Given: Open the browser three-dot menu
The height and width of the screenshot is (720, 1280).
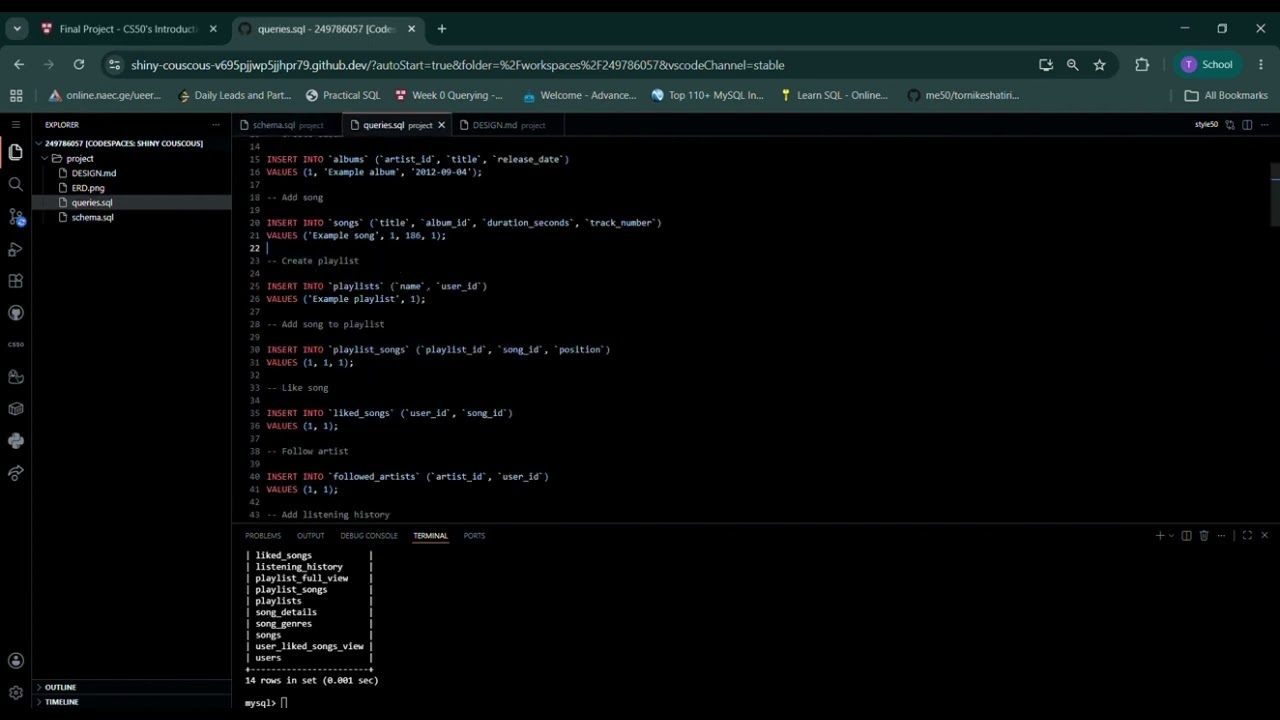Looking at the screenshot, I should click(x=1260, y=64).
